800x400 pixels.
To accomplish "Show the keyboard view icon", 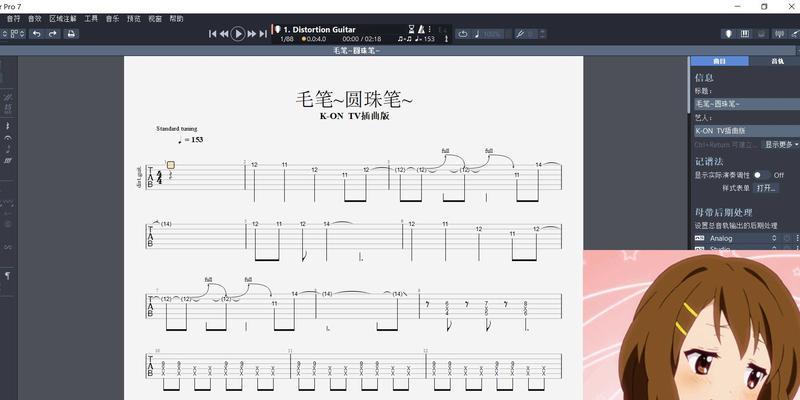I will (x=745, y=34).
